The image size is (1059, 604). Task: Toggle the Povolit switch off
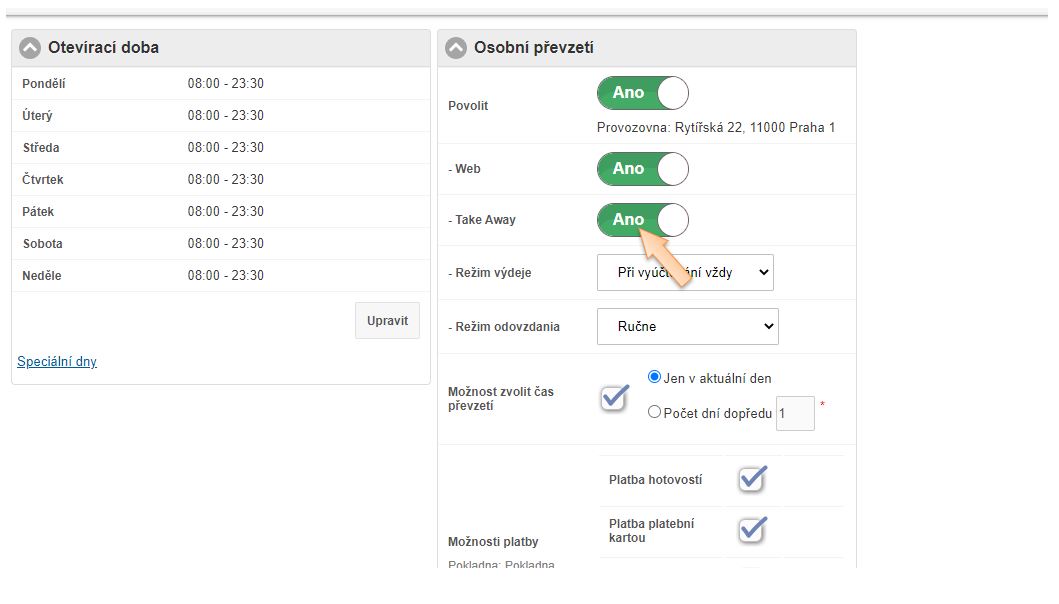point(642,93)
